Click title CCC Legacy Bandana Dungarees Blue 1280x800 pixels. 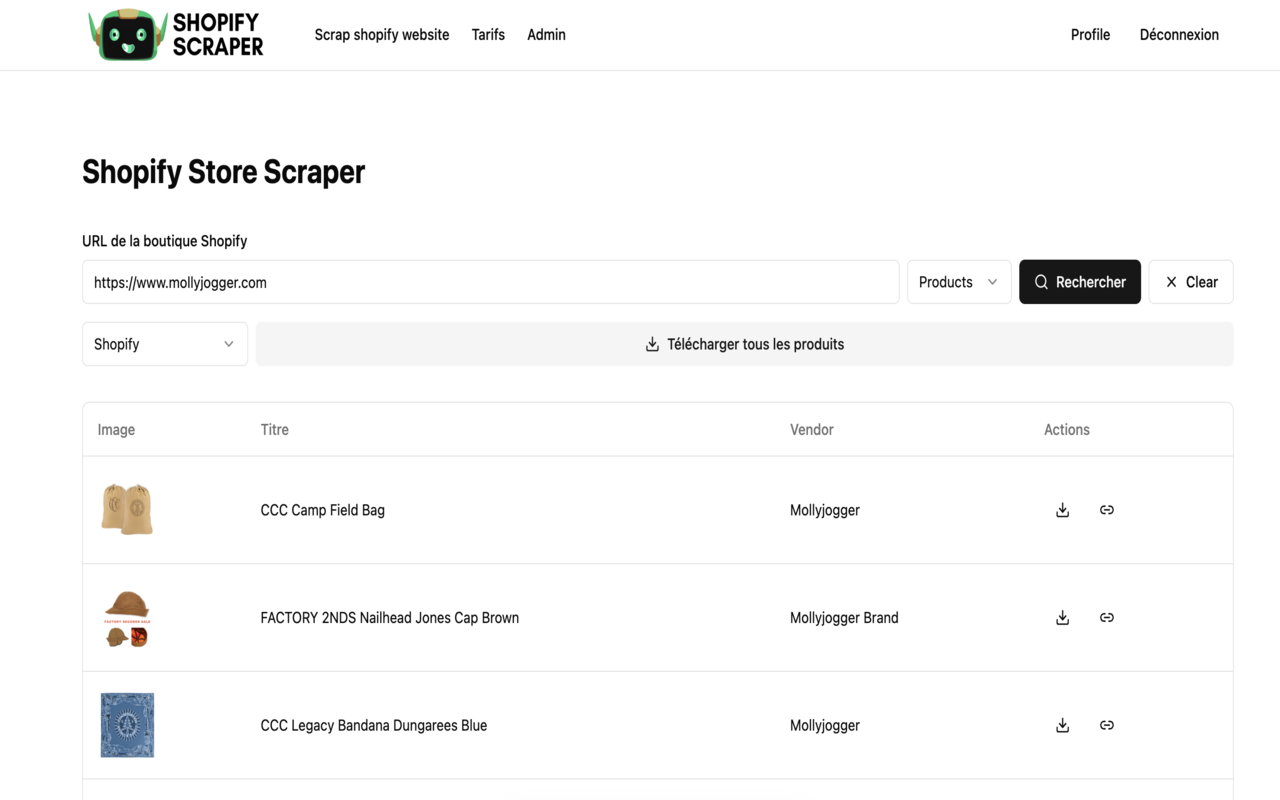pos(374,726)
